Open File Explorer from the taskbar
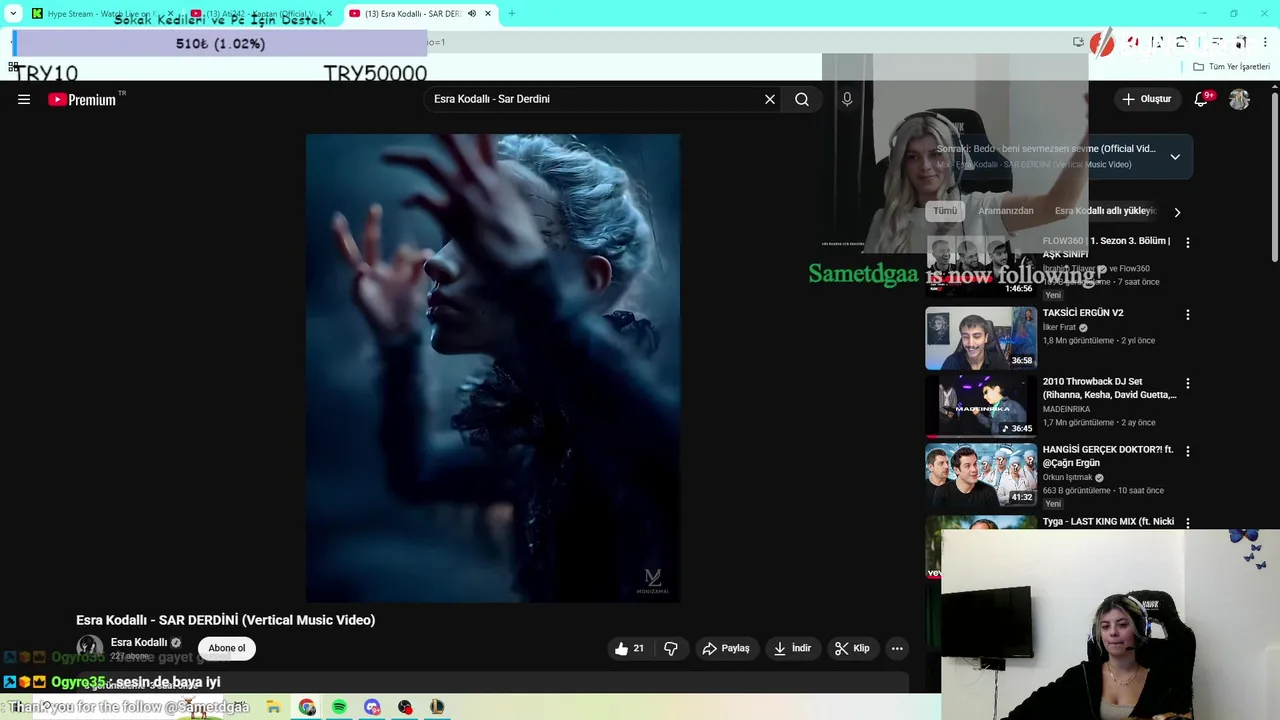Image resolution: width=1280 pixels, height=720 pixels. point(273,707)
